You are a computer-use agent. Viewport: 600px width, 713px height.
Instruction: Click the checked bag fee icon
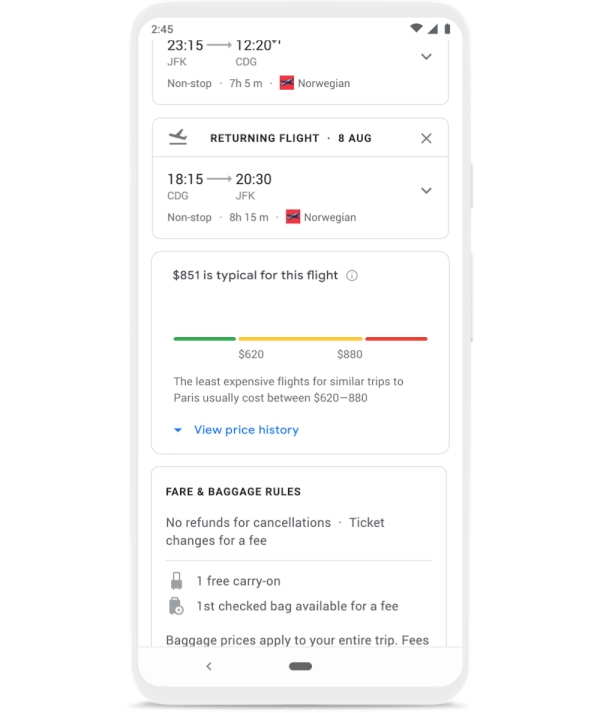pyautogui.click(x=177, y=606)
